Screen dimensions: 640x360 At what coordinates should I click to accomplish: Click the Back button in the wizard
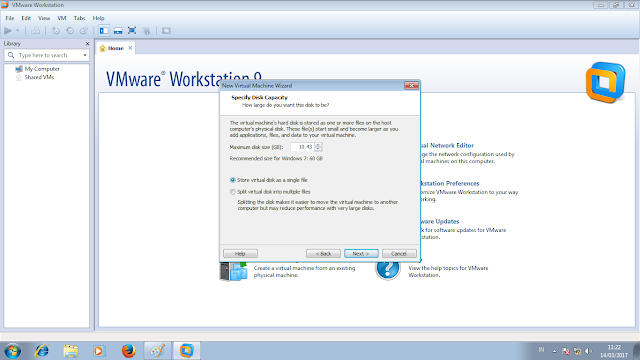pos(323,253)
